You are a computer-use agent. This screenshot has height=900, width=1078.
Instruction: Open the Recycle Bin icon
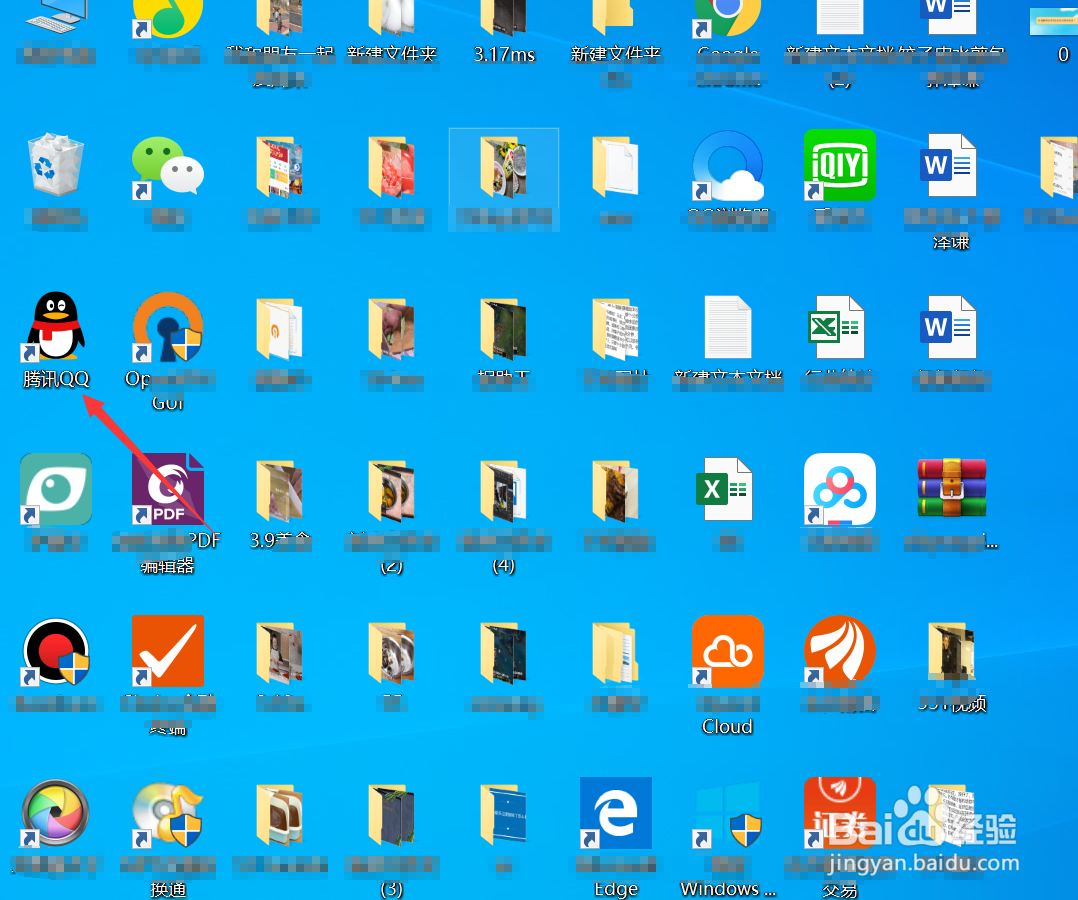(x=56, y=165)
